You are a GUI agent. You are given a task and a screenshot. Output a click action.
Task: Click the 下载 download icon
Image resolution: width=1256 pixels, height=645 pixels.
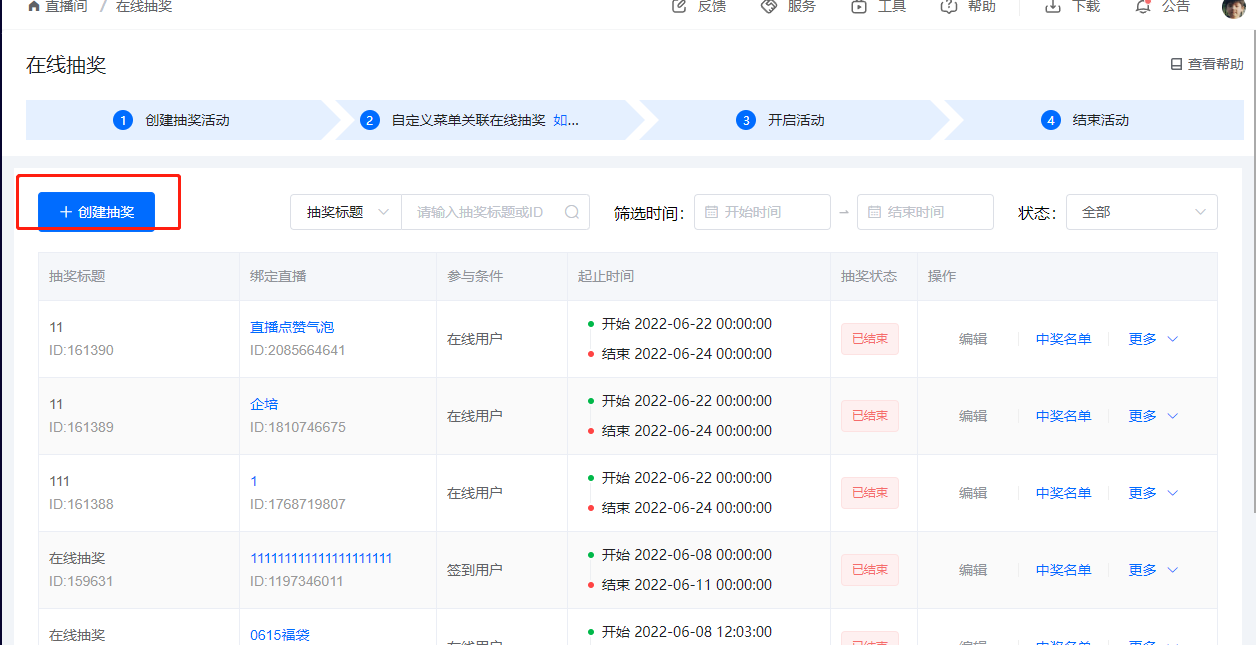1053,6
